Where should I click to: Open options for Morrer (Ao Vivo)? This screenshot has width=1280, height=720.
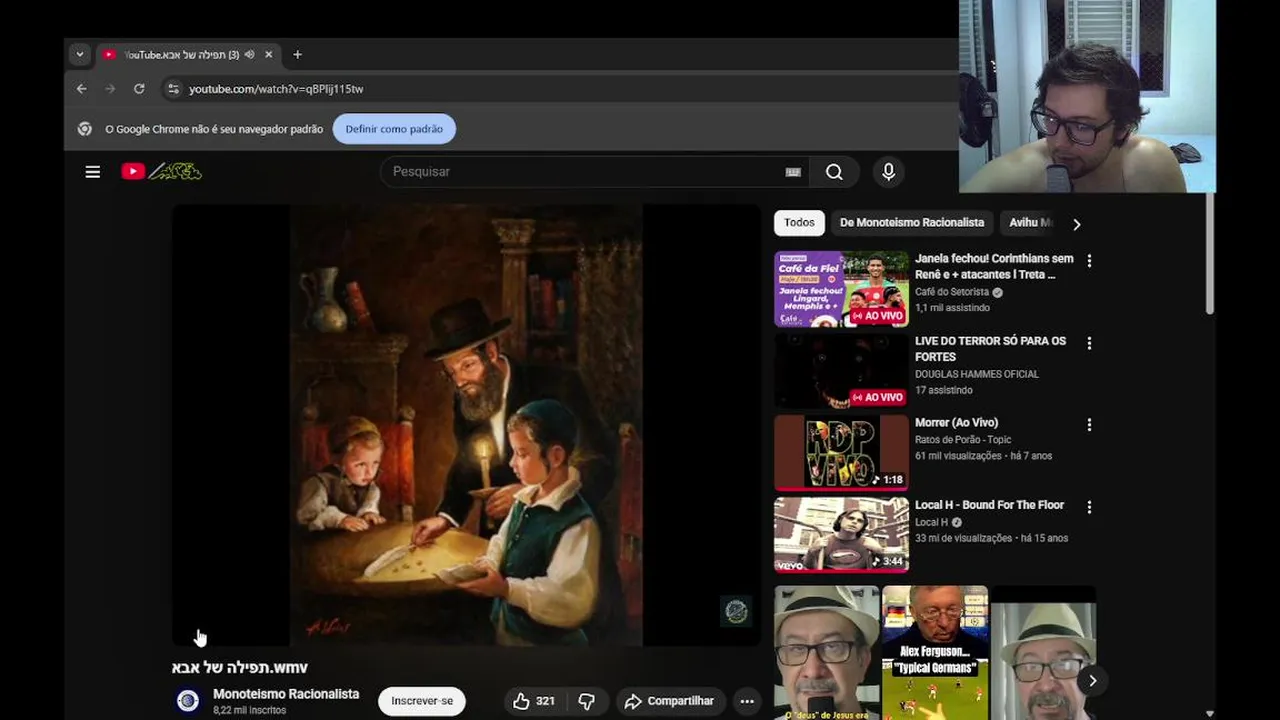(x=1089, y=425)
